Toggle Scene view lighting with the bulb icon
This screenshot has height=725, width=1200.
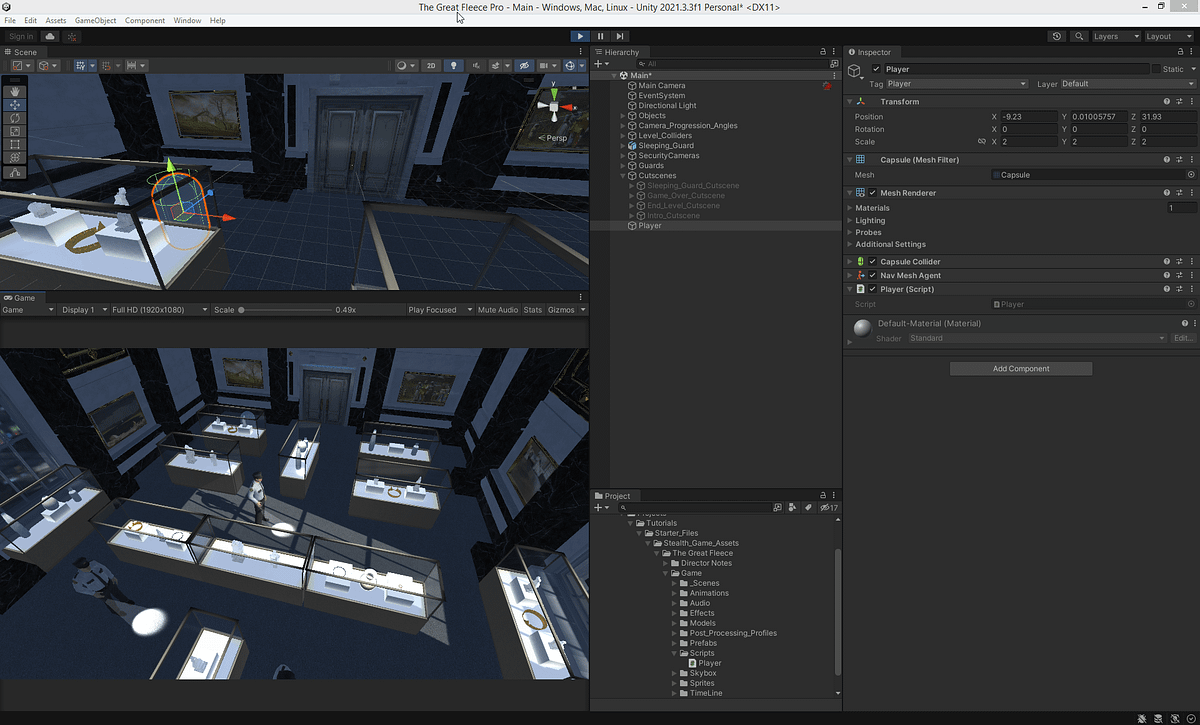point(453,65)
